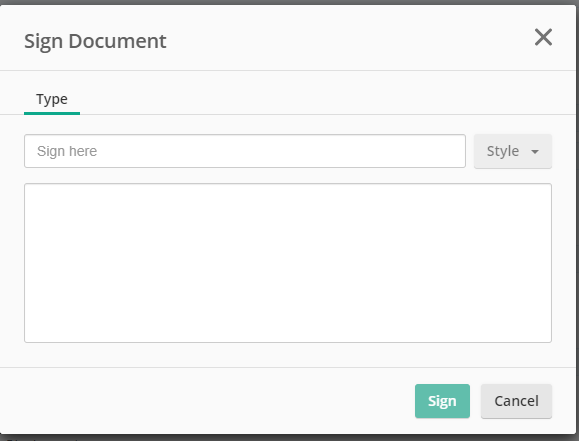Close the Sign Document dialog with X
This screenshot has height=441, width=579.
point(543,37)
